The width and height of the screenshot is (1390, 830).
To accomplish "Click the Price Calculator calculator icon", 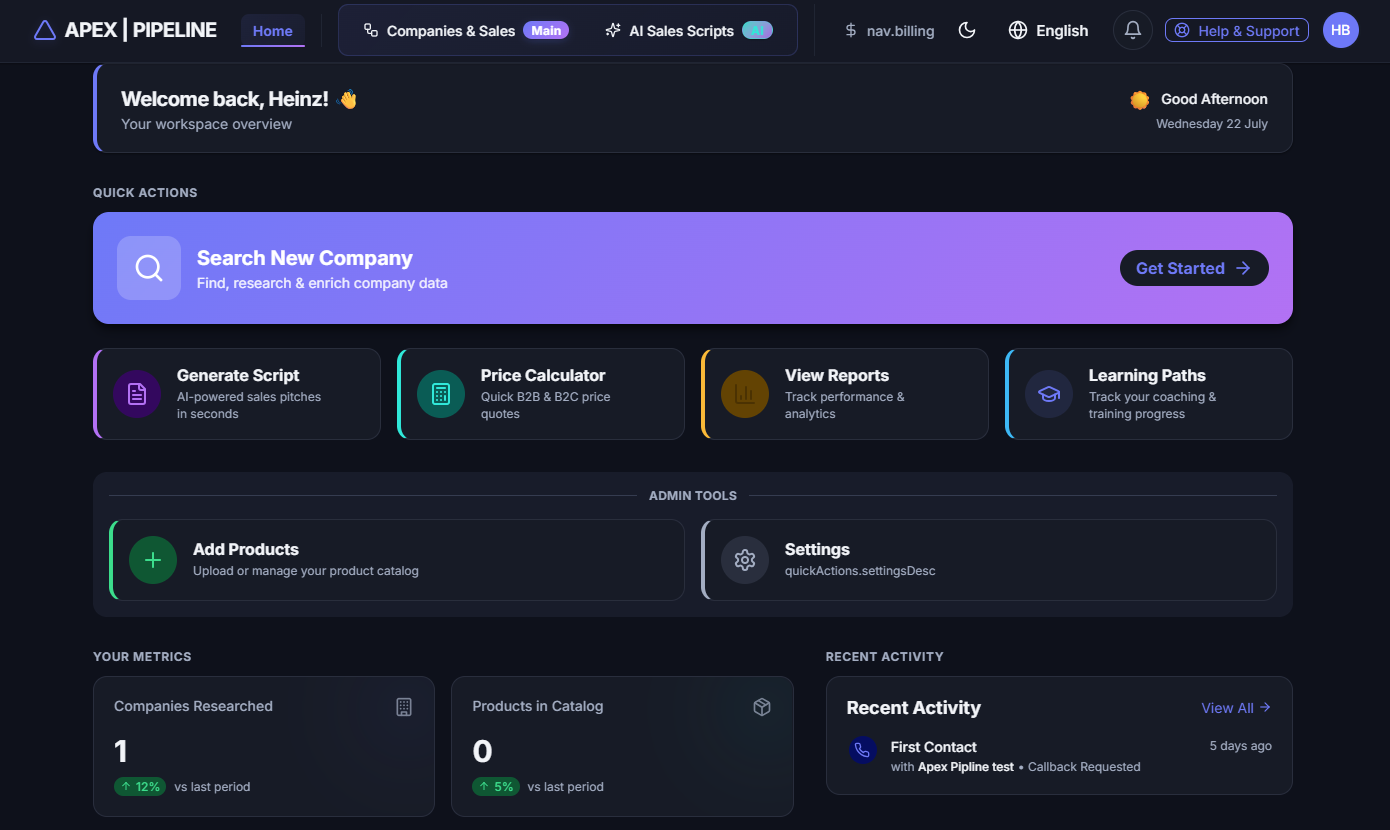I will point(441,394).
